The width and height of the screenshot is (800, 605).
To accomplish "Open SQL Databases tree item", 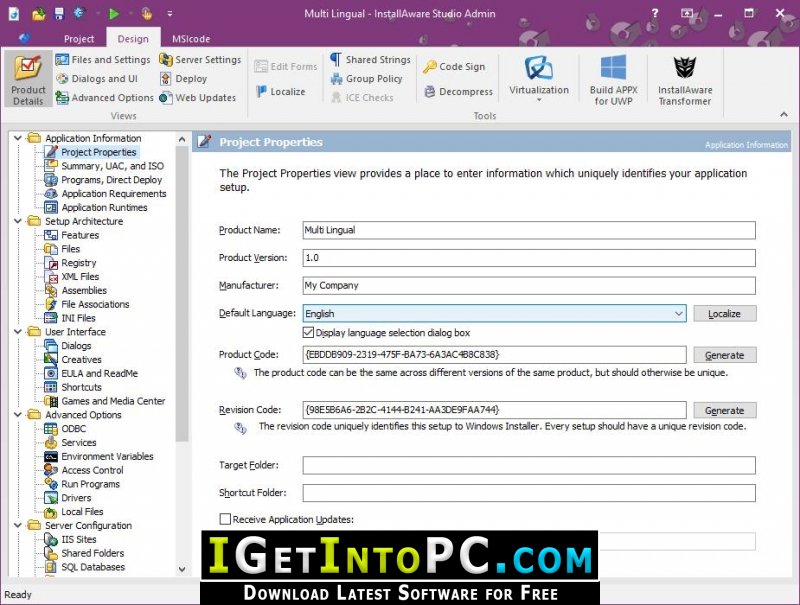I will (x=85, y=567).
